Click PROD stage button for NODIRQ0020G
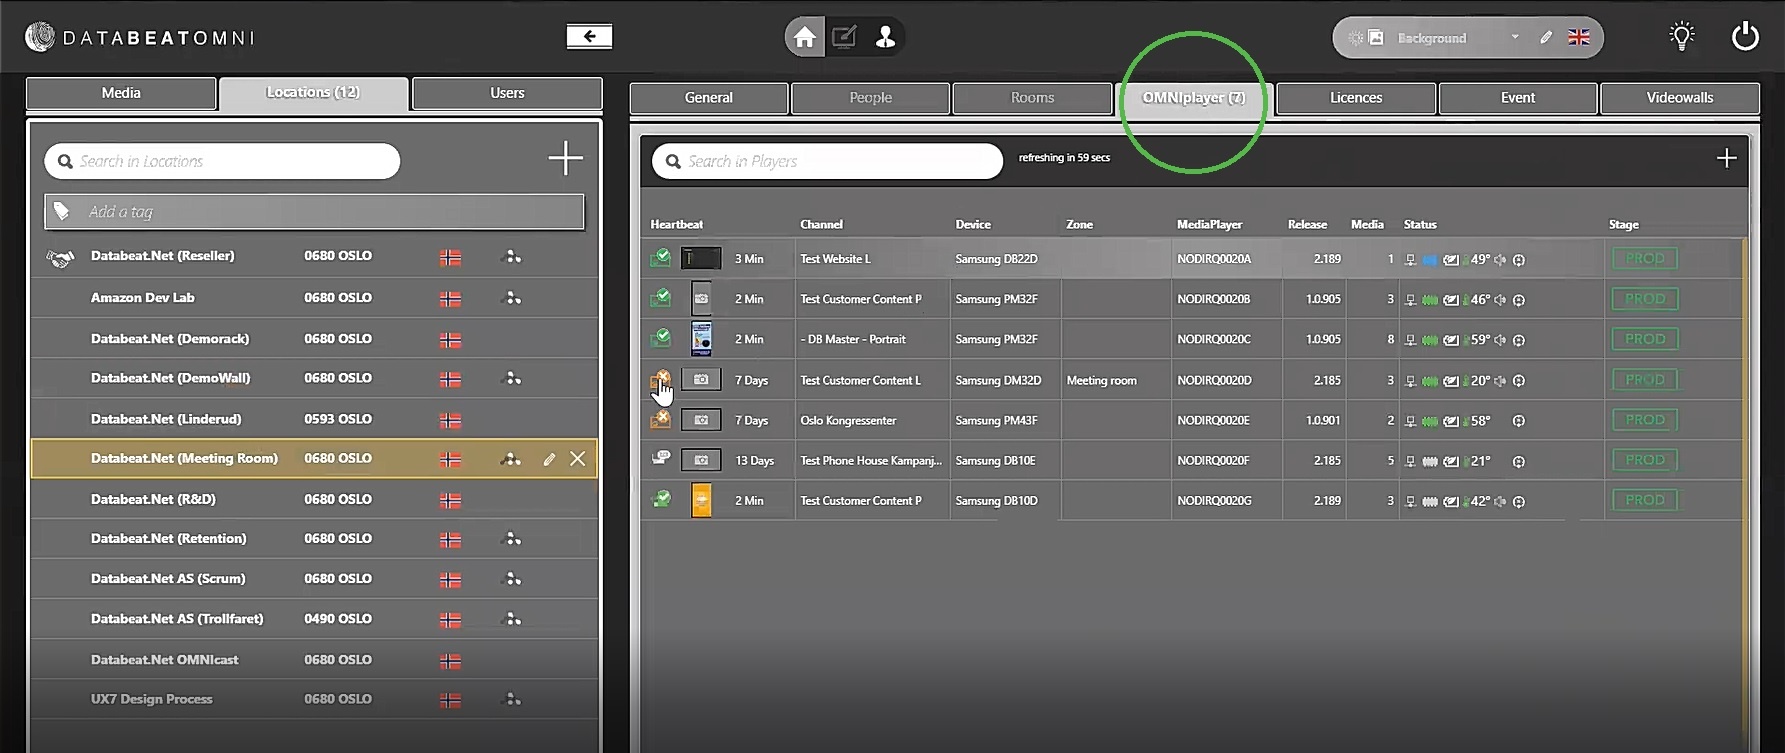 pos(1644,500)
